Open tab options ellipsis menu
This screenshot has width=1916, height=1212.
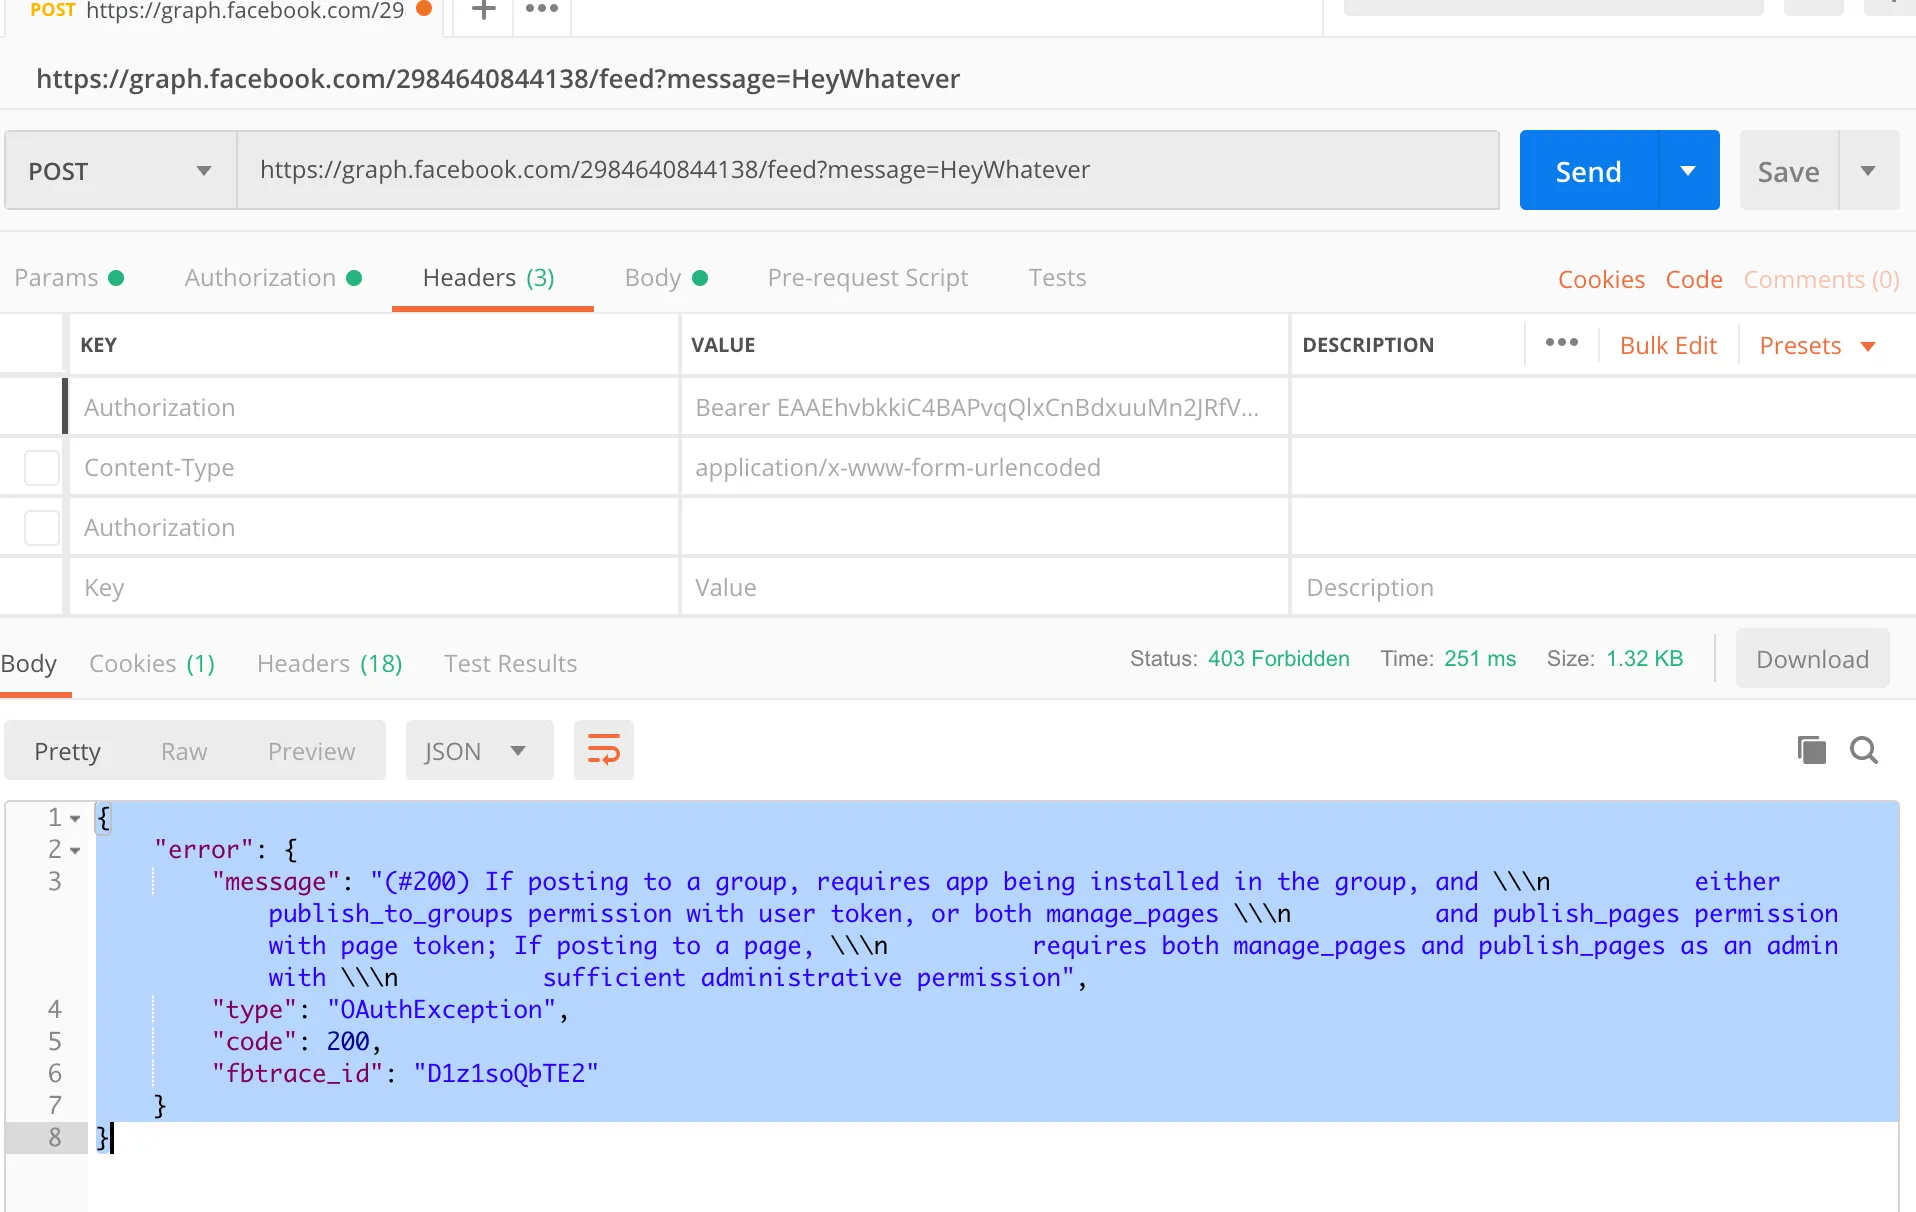click(x=542, y=9)
